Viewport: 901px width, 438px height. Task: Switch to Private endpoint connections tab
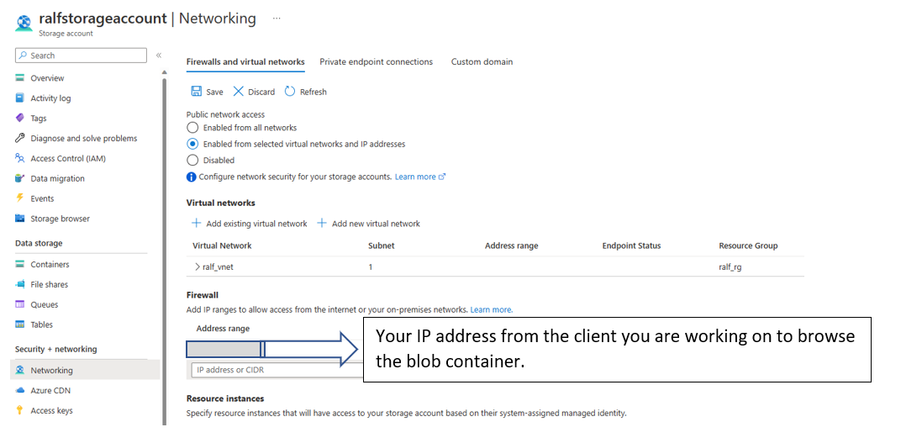tap(376, 62)
